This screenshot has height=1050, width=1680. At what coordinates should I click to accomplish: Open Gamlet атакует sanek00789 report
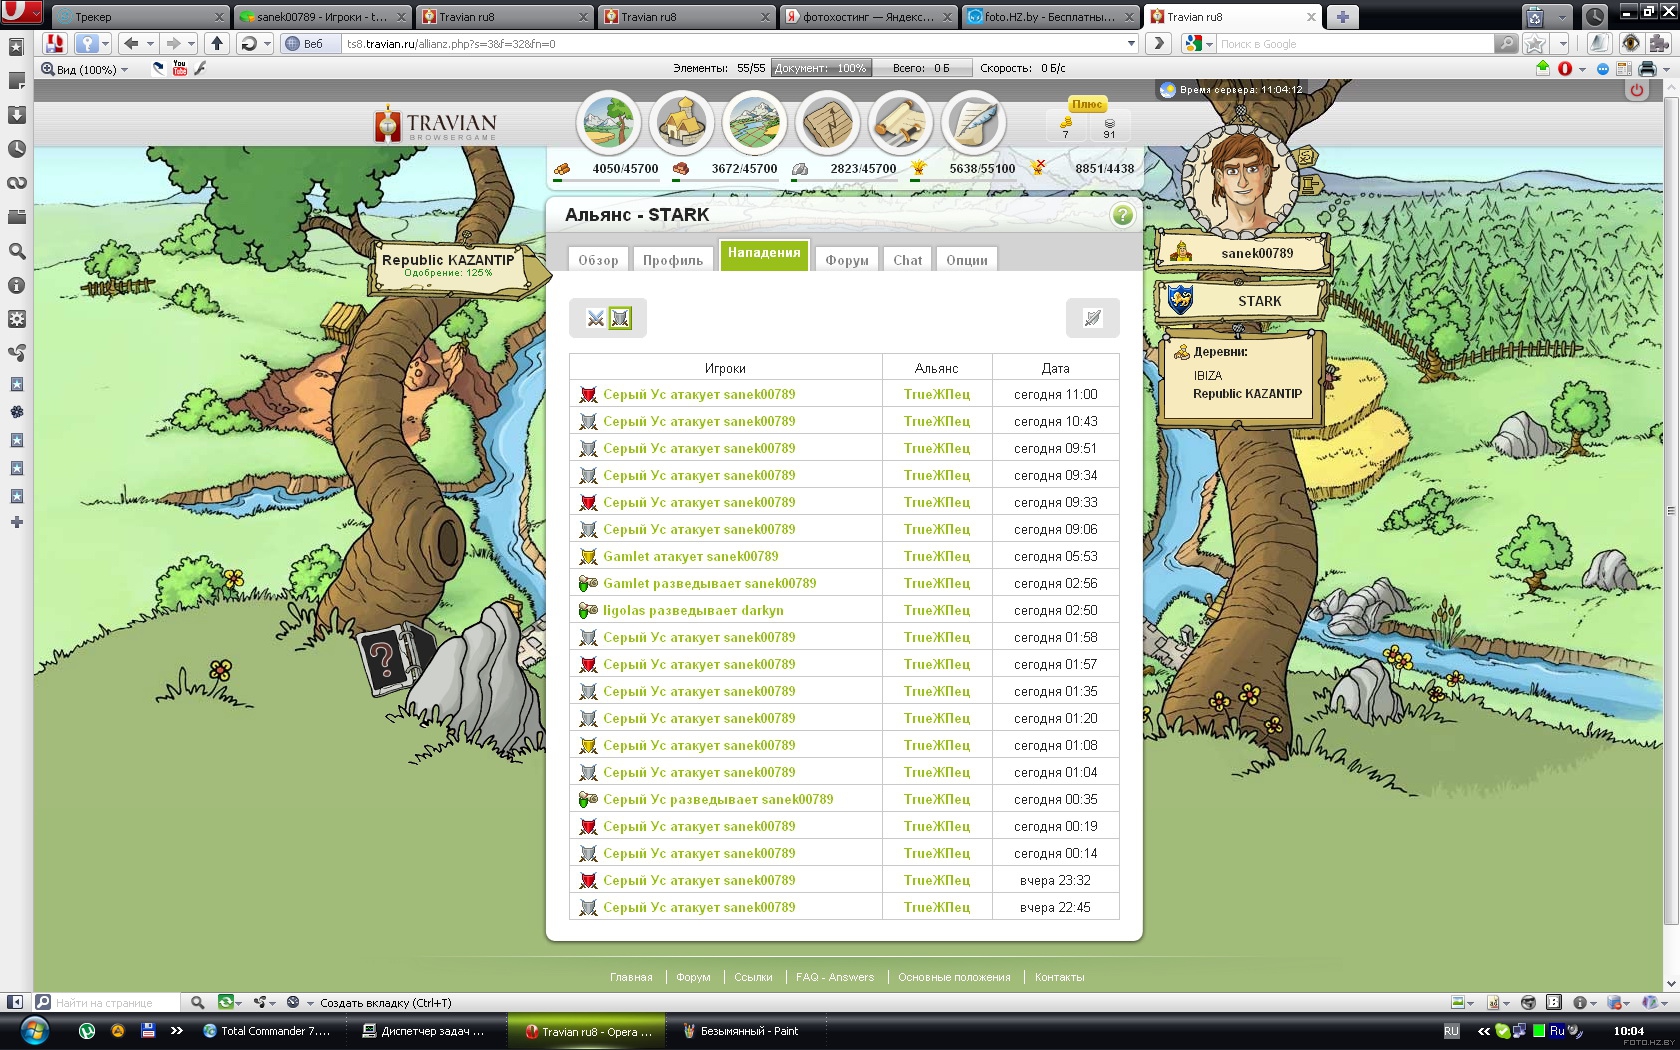pos(690,556)
